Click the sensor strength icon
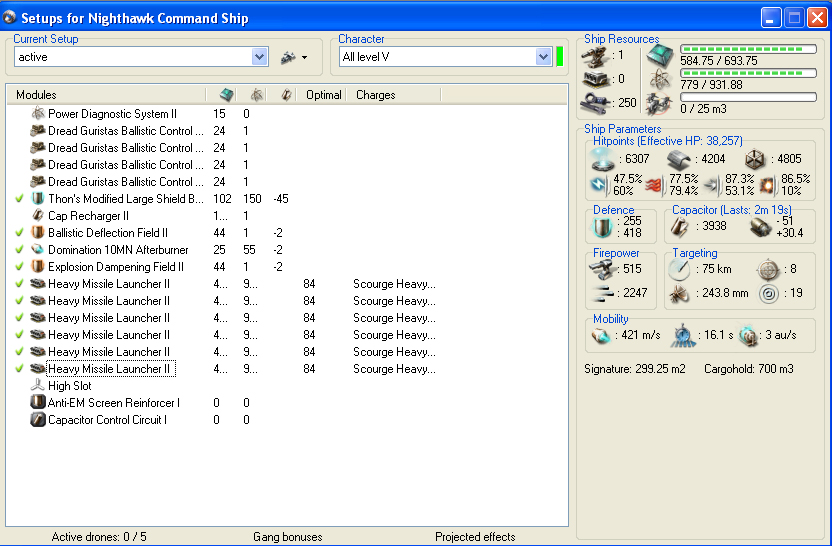832x546 pixels. (x=768, y=293)
